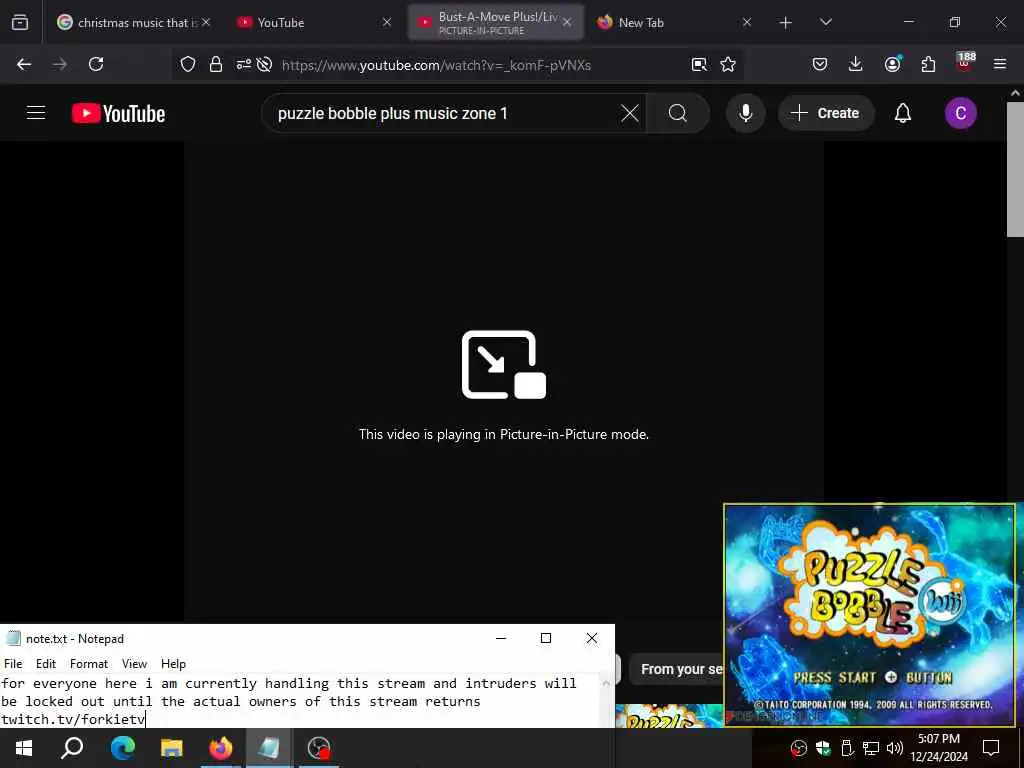
Task: Open the Firefox hamburger application menu
Action: click(1000, 64)
